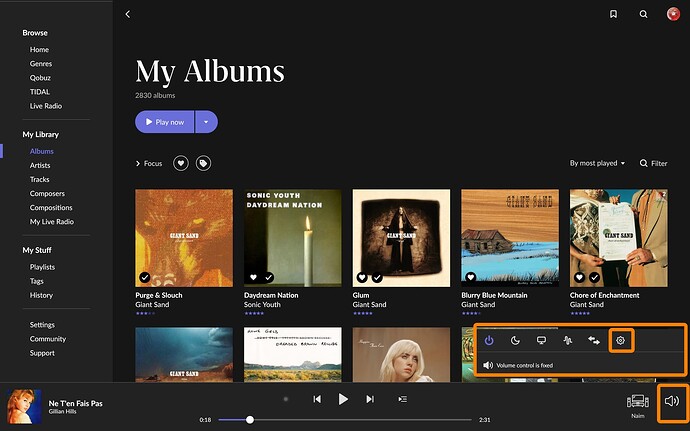
Task: Open the Purge & Slouch album cover
Action: pos(184,238)
